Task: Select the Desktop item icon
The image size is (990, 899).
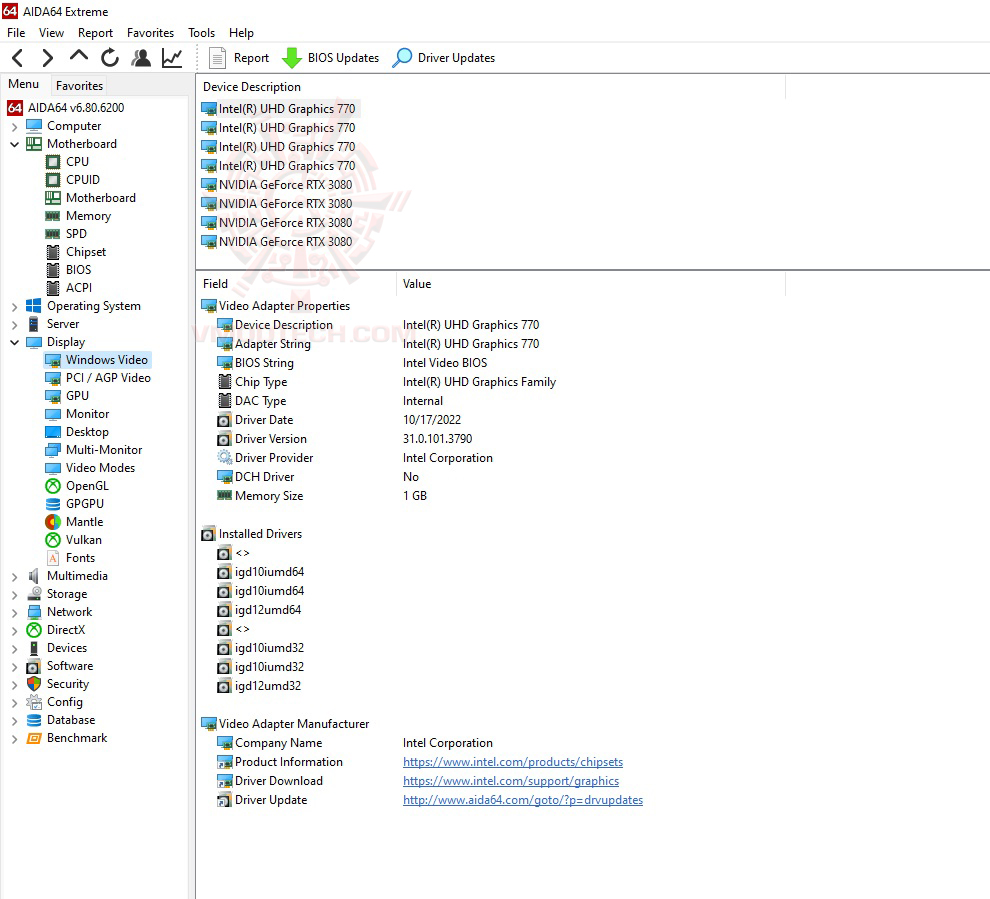Action: [53, 432]
